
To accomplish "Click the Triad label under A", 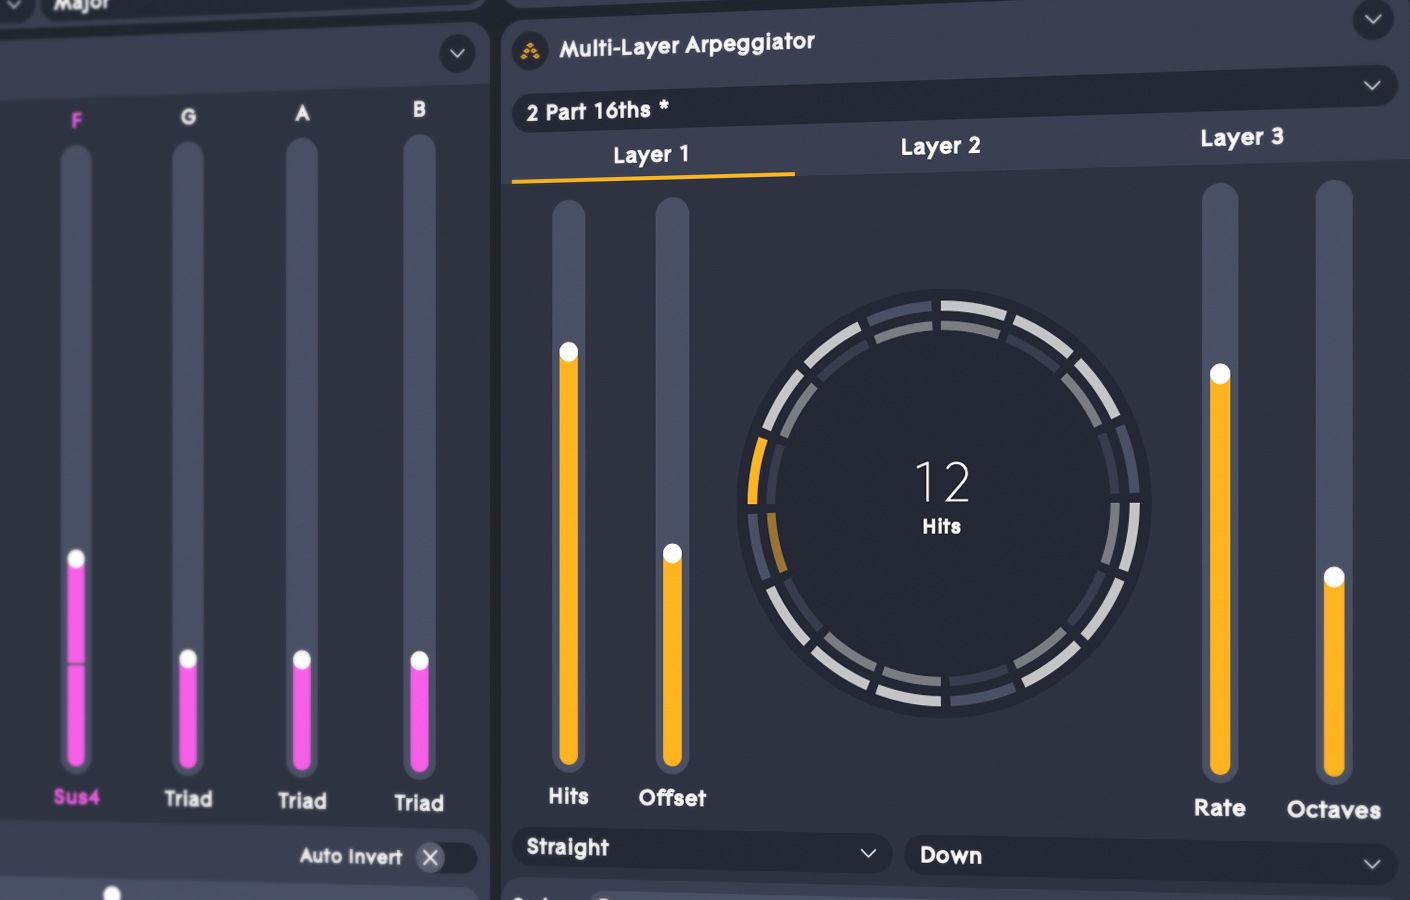I will [x=302, y=801].
